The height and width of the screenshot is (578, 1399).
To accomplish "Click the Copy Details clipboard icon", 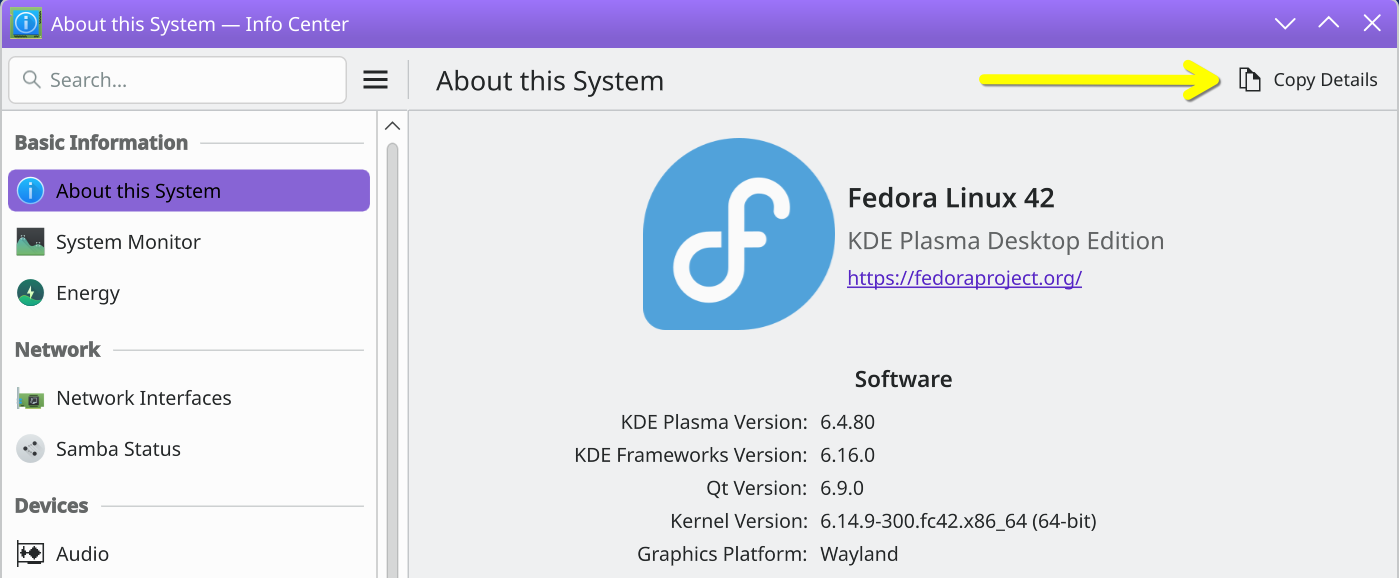I will point(1249,80).
